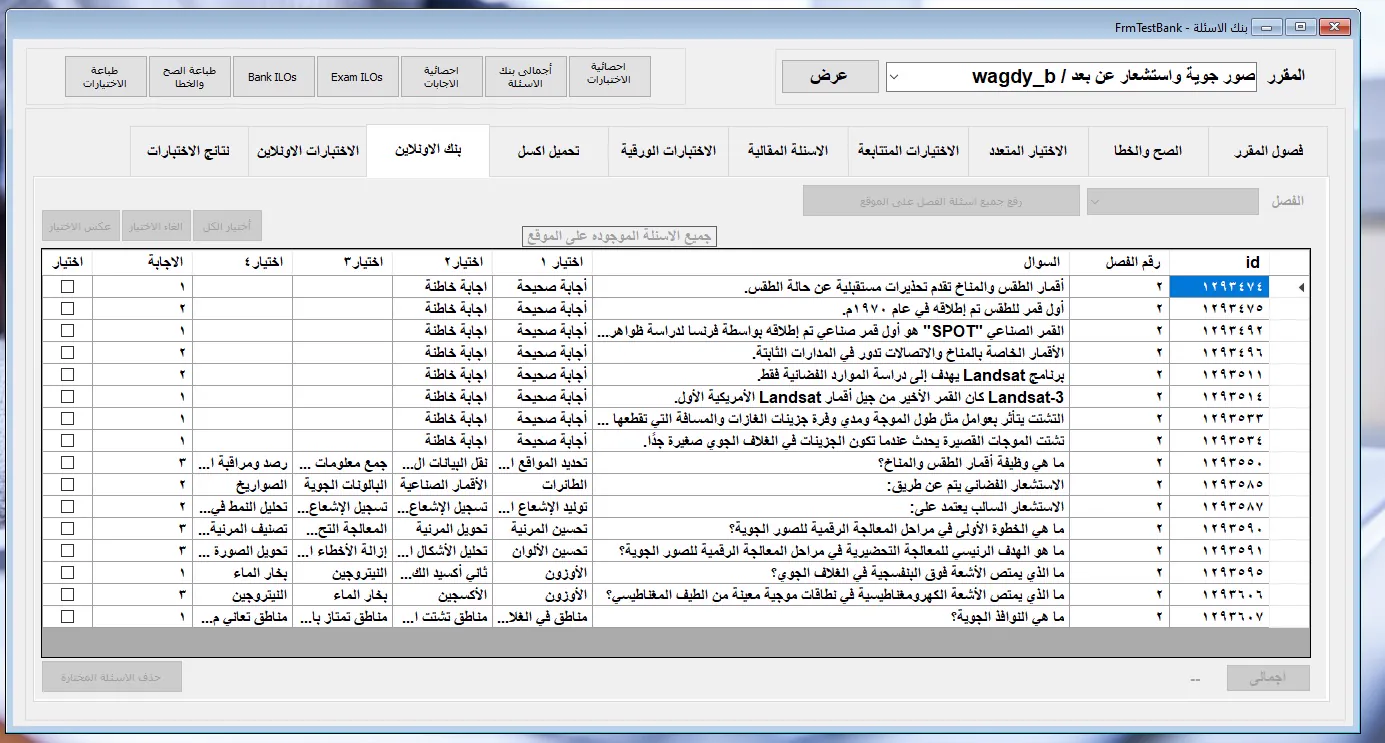Click the اختيار٤ column header
This screenshot has width=1385, height=743.
tap(243, 262)
